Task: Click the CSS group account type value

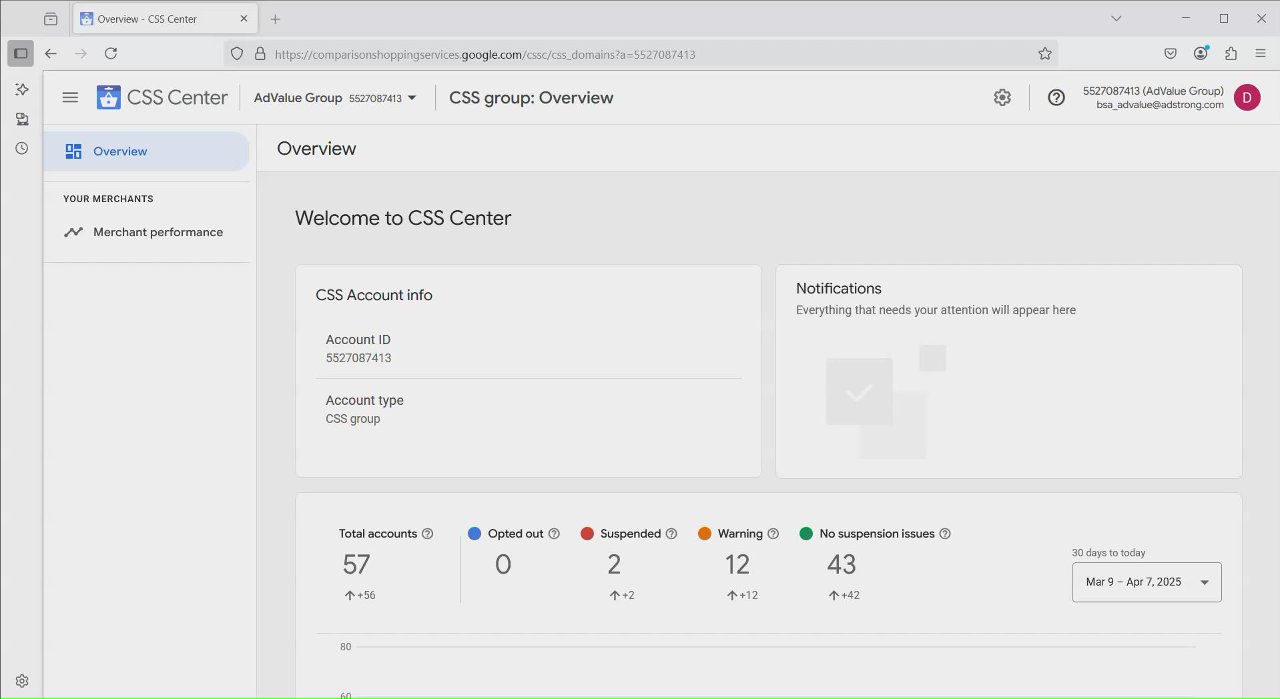Action: 353,419
